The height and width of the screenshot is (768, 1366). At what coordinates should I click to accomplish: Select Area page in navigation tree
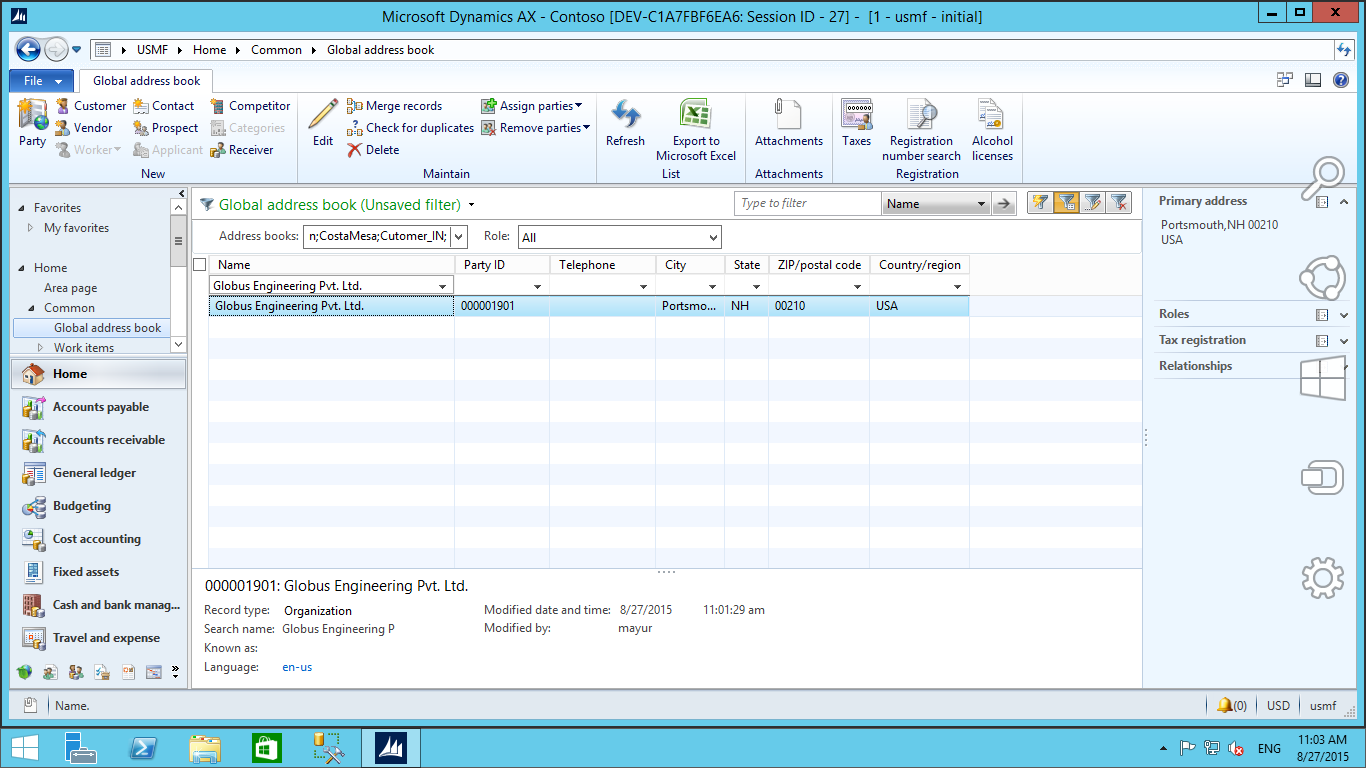click(70, 288)
